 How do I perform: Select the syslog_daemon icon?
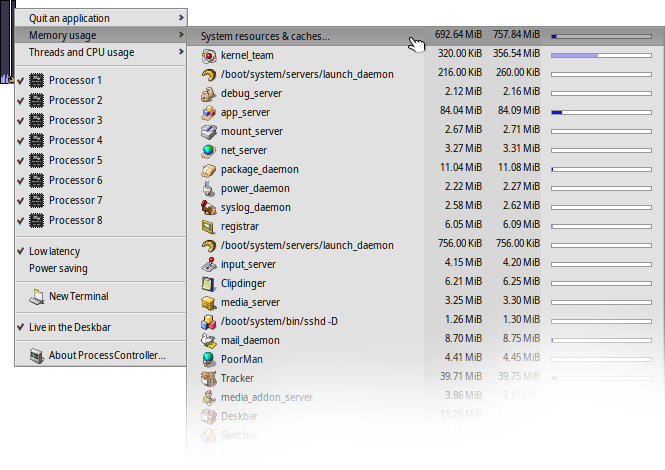tap(208, 207)
